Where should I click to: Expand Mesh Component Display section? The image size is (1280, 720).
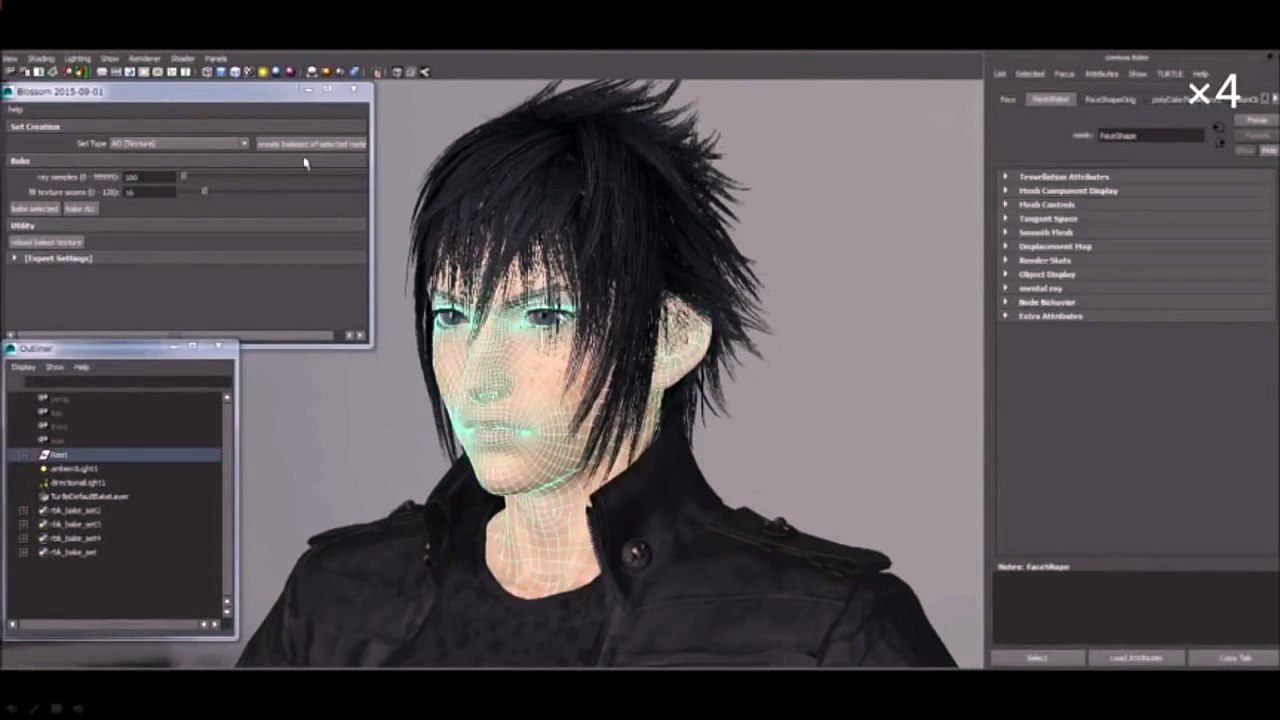point(1006,191)
